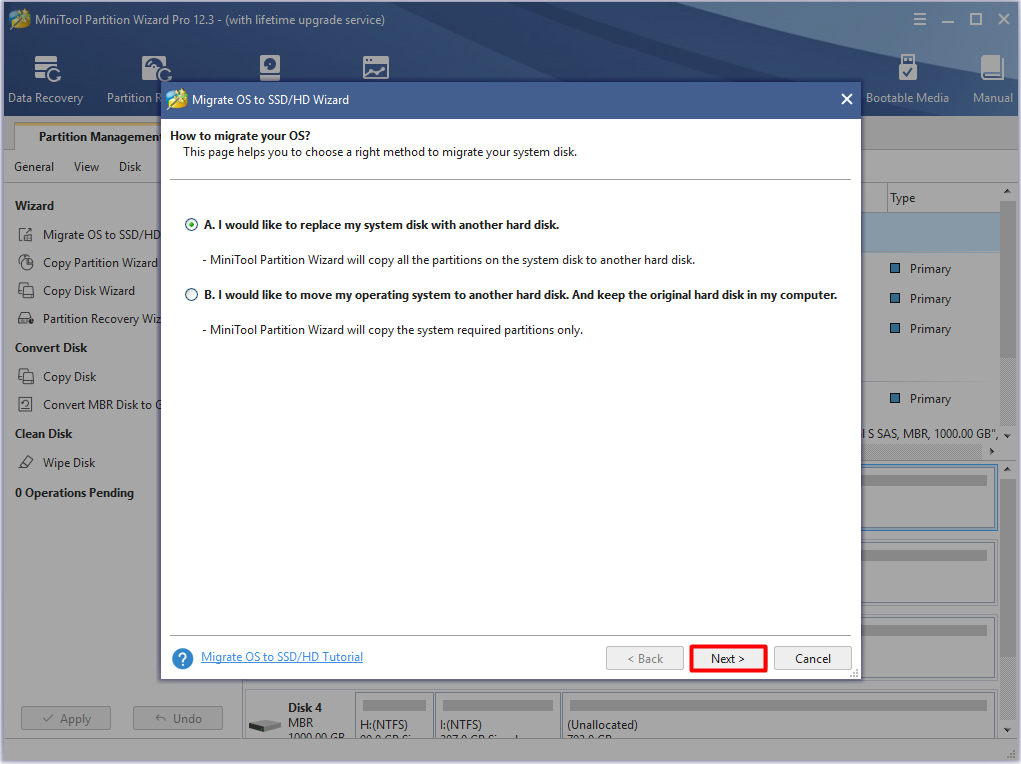Select option B to move operating system only

pos(191,295)
